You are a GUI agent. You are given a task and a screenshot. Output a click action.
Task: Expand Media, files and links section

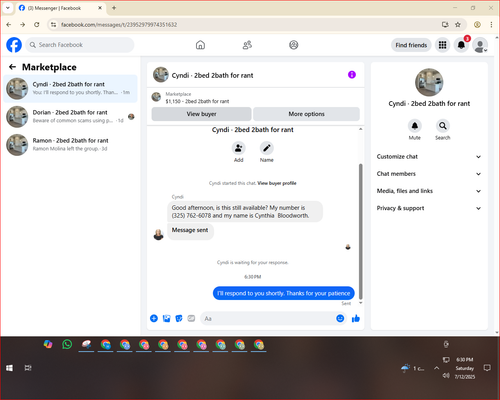[x=429, y=191]
